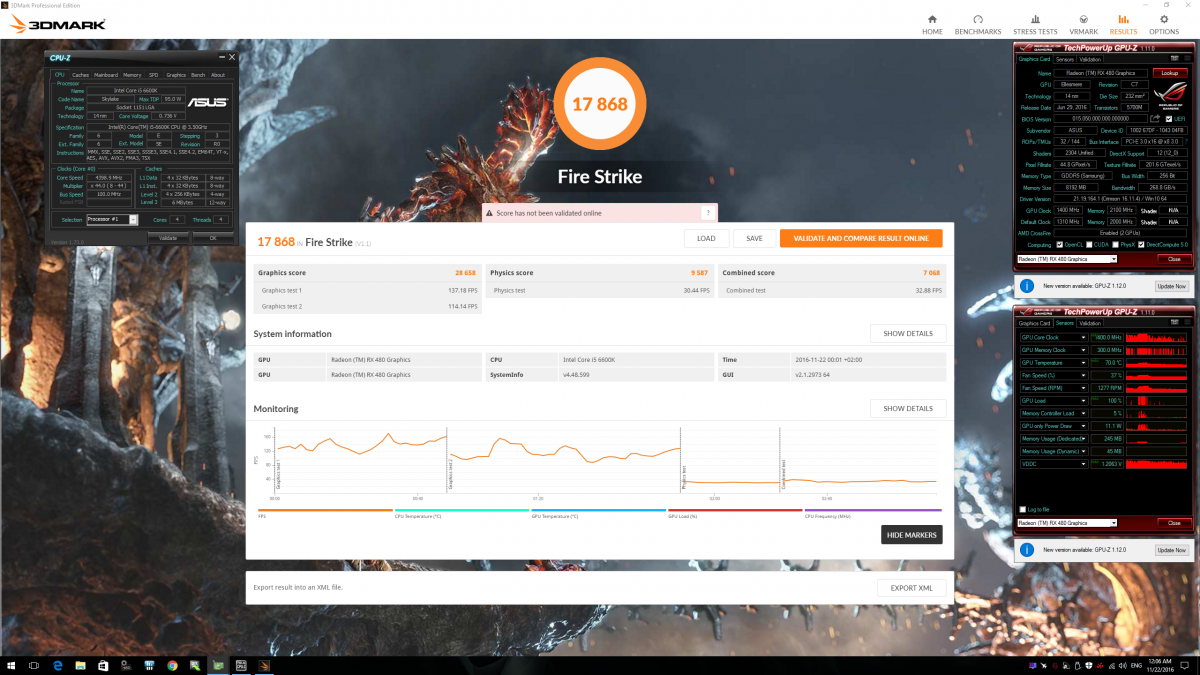The width and height of the screenshot is (1200, 675).
Task: Toggle the CUDA checkbox in GPU-Z
Action: [1087, 245]
